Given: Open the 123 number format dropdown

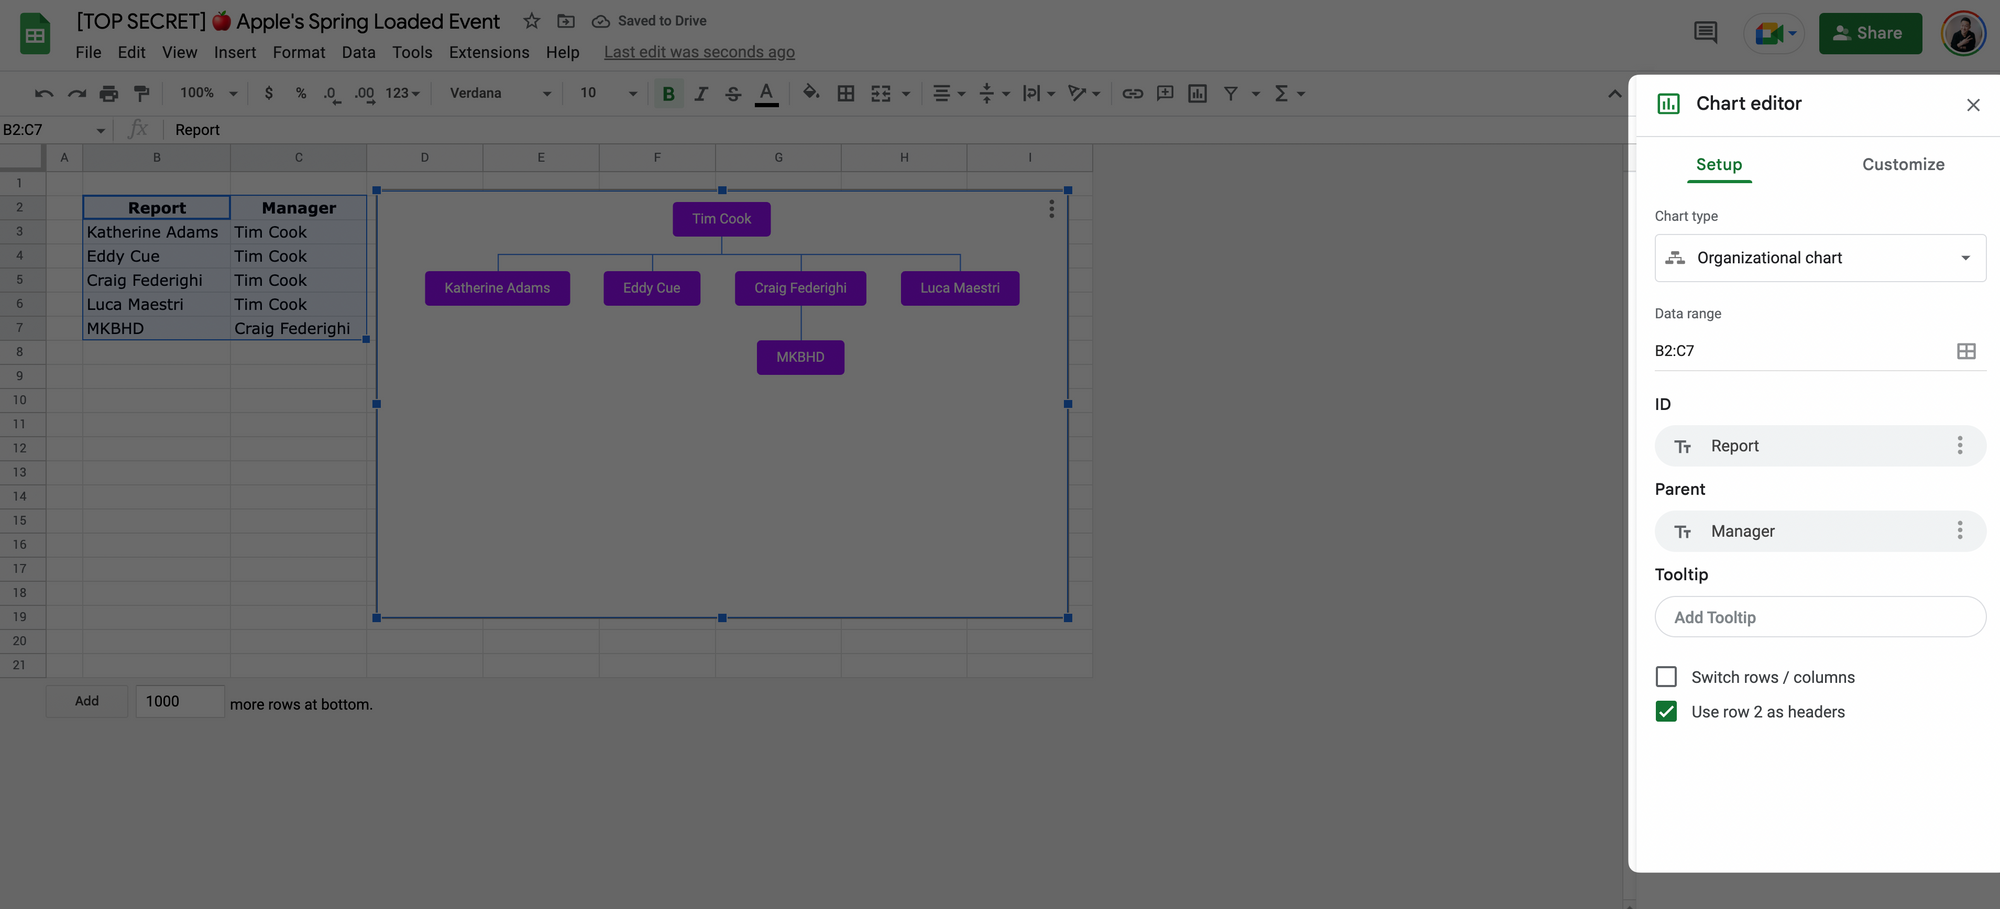Looking at the screenshot, I should (x=402, y=93).
